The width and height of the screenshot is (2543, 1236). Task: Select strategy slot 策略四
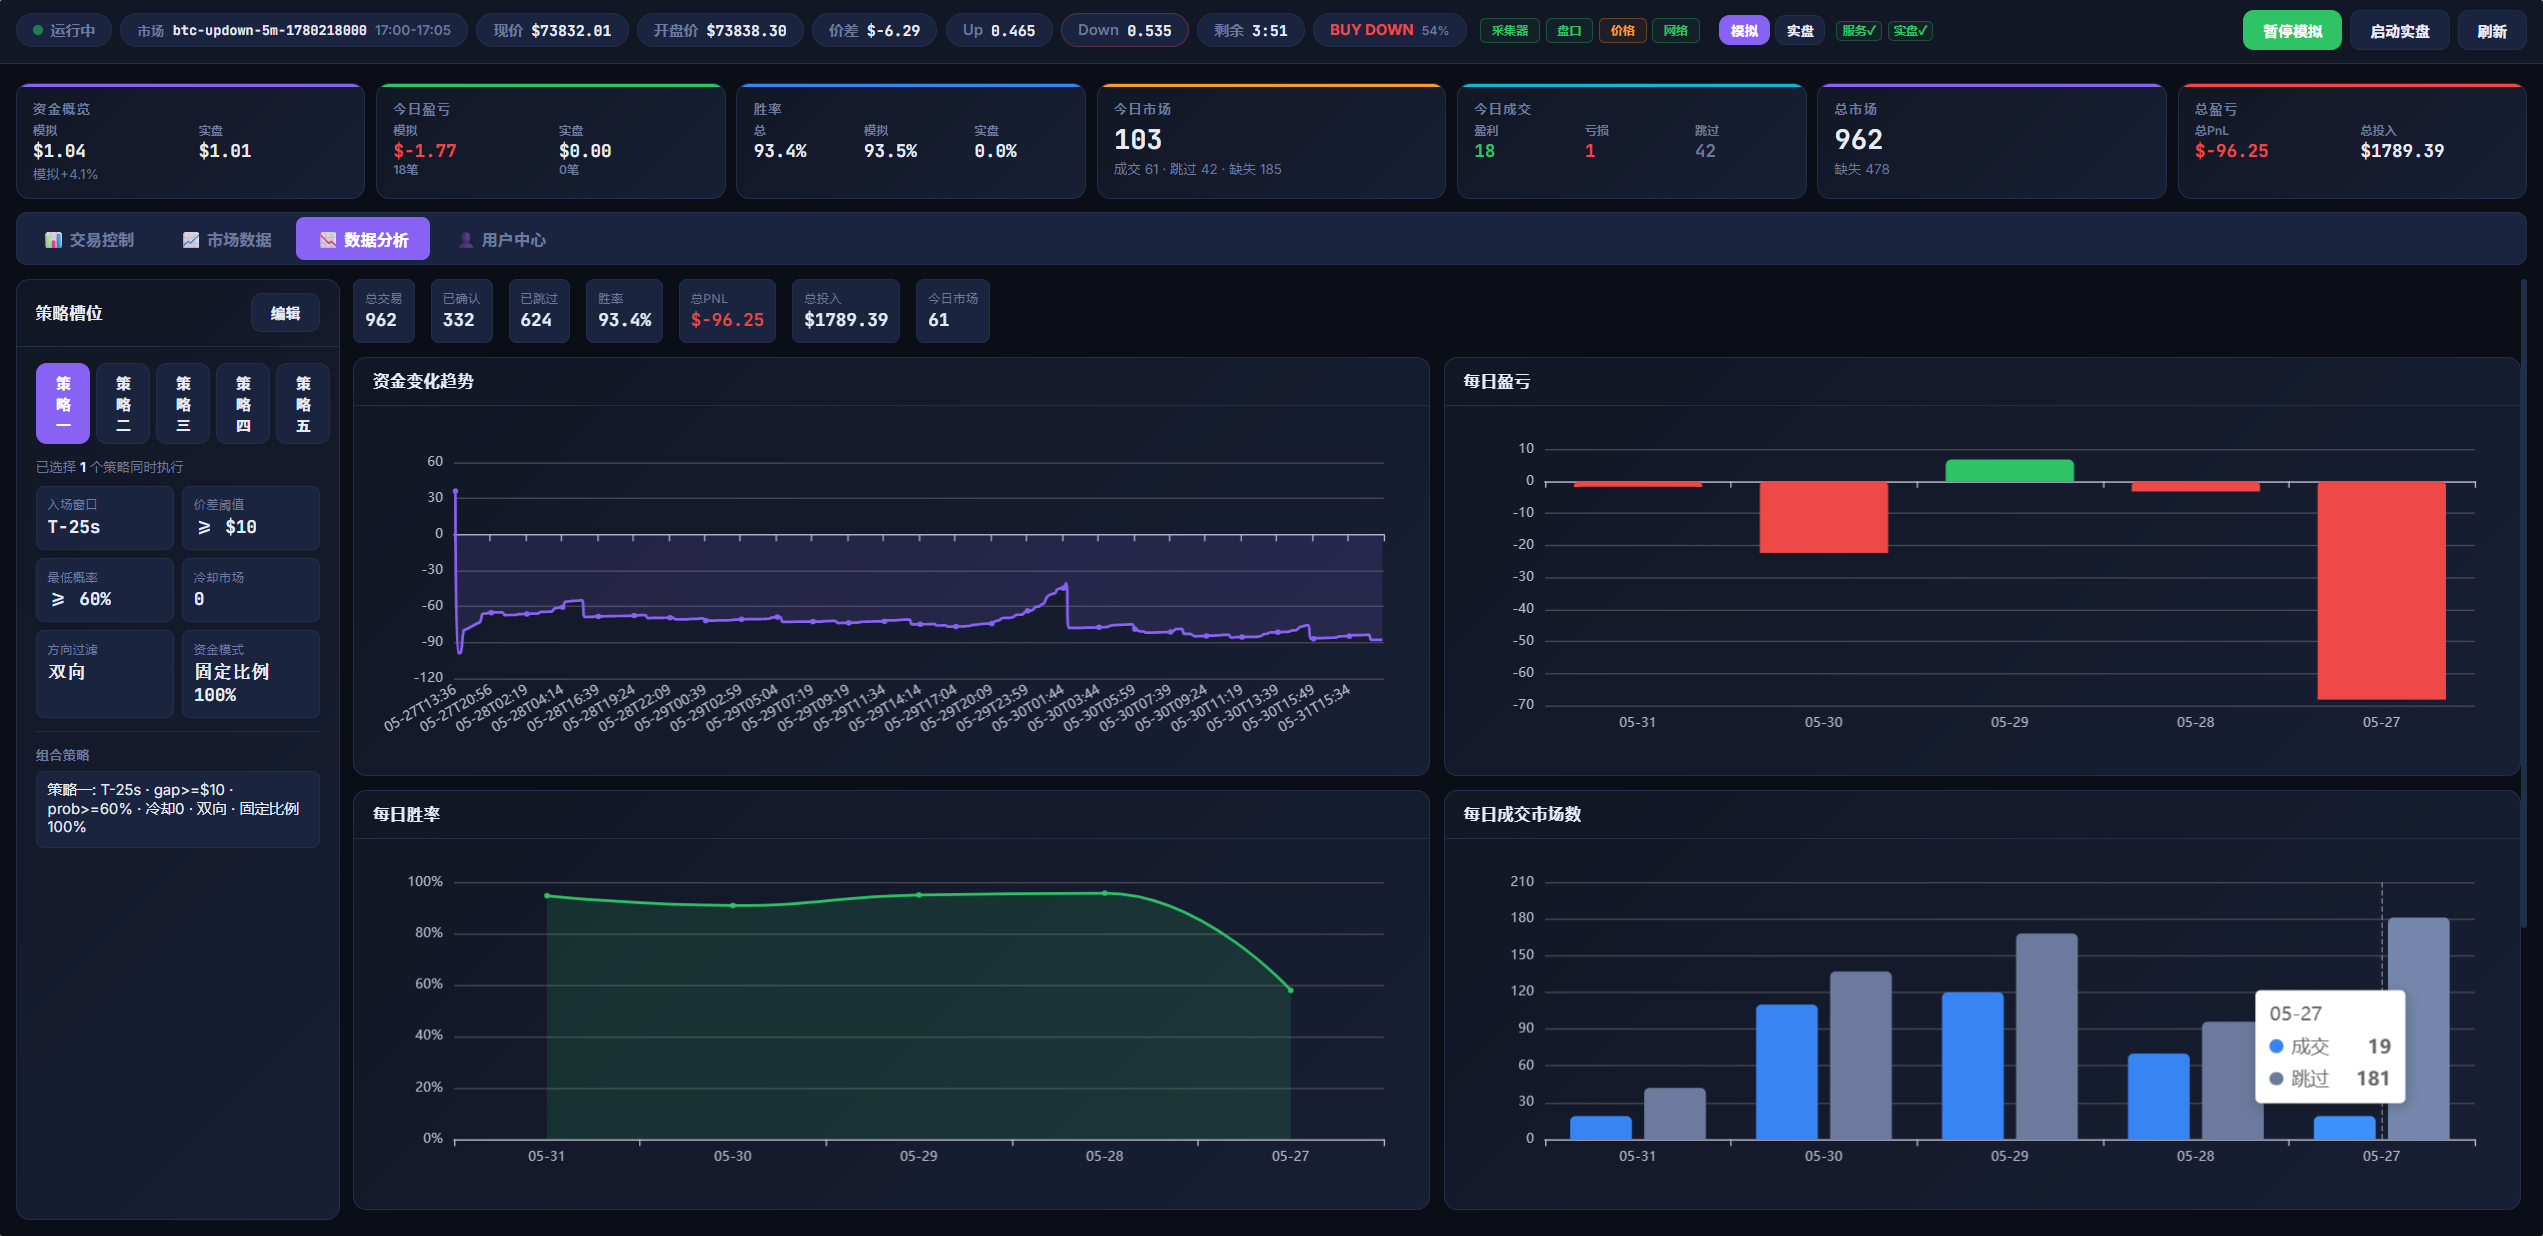click(243, 403)
